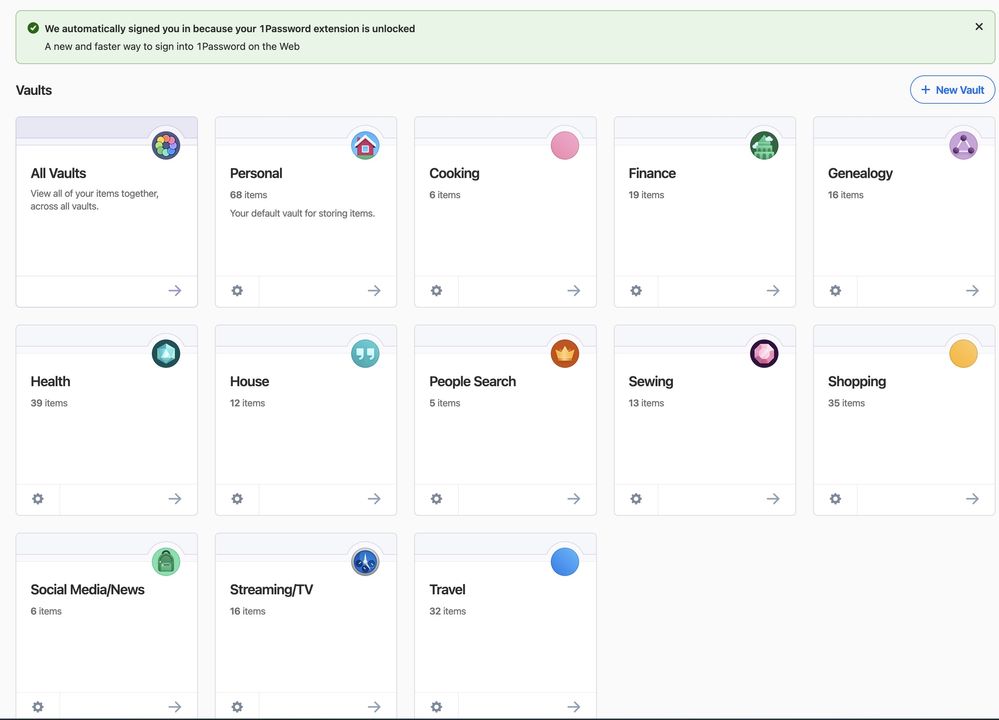Open the House vault title
This screenshot has height=720, width=999.
[249, 382]
